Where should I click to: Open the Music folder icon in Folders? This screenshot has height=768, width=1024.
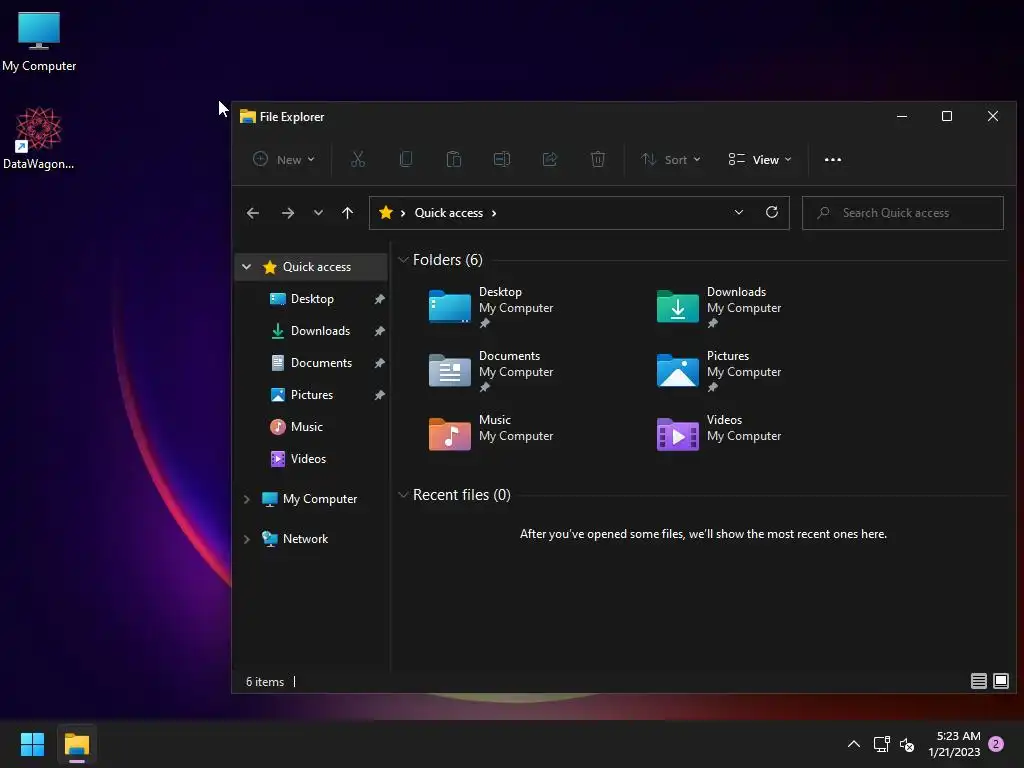click(449, 434)
